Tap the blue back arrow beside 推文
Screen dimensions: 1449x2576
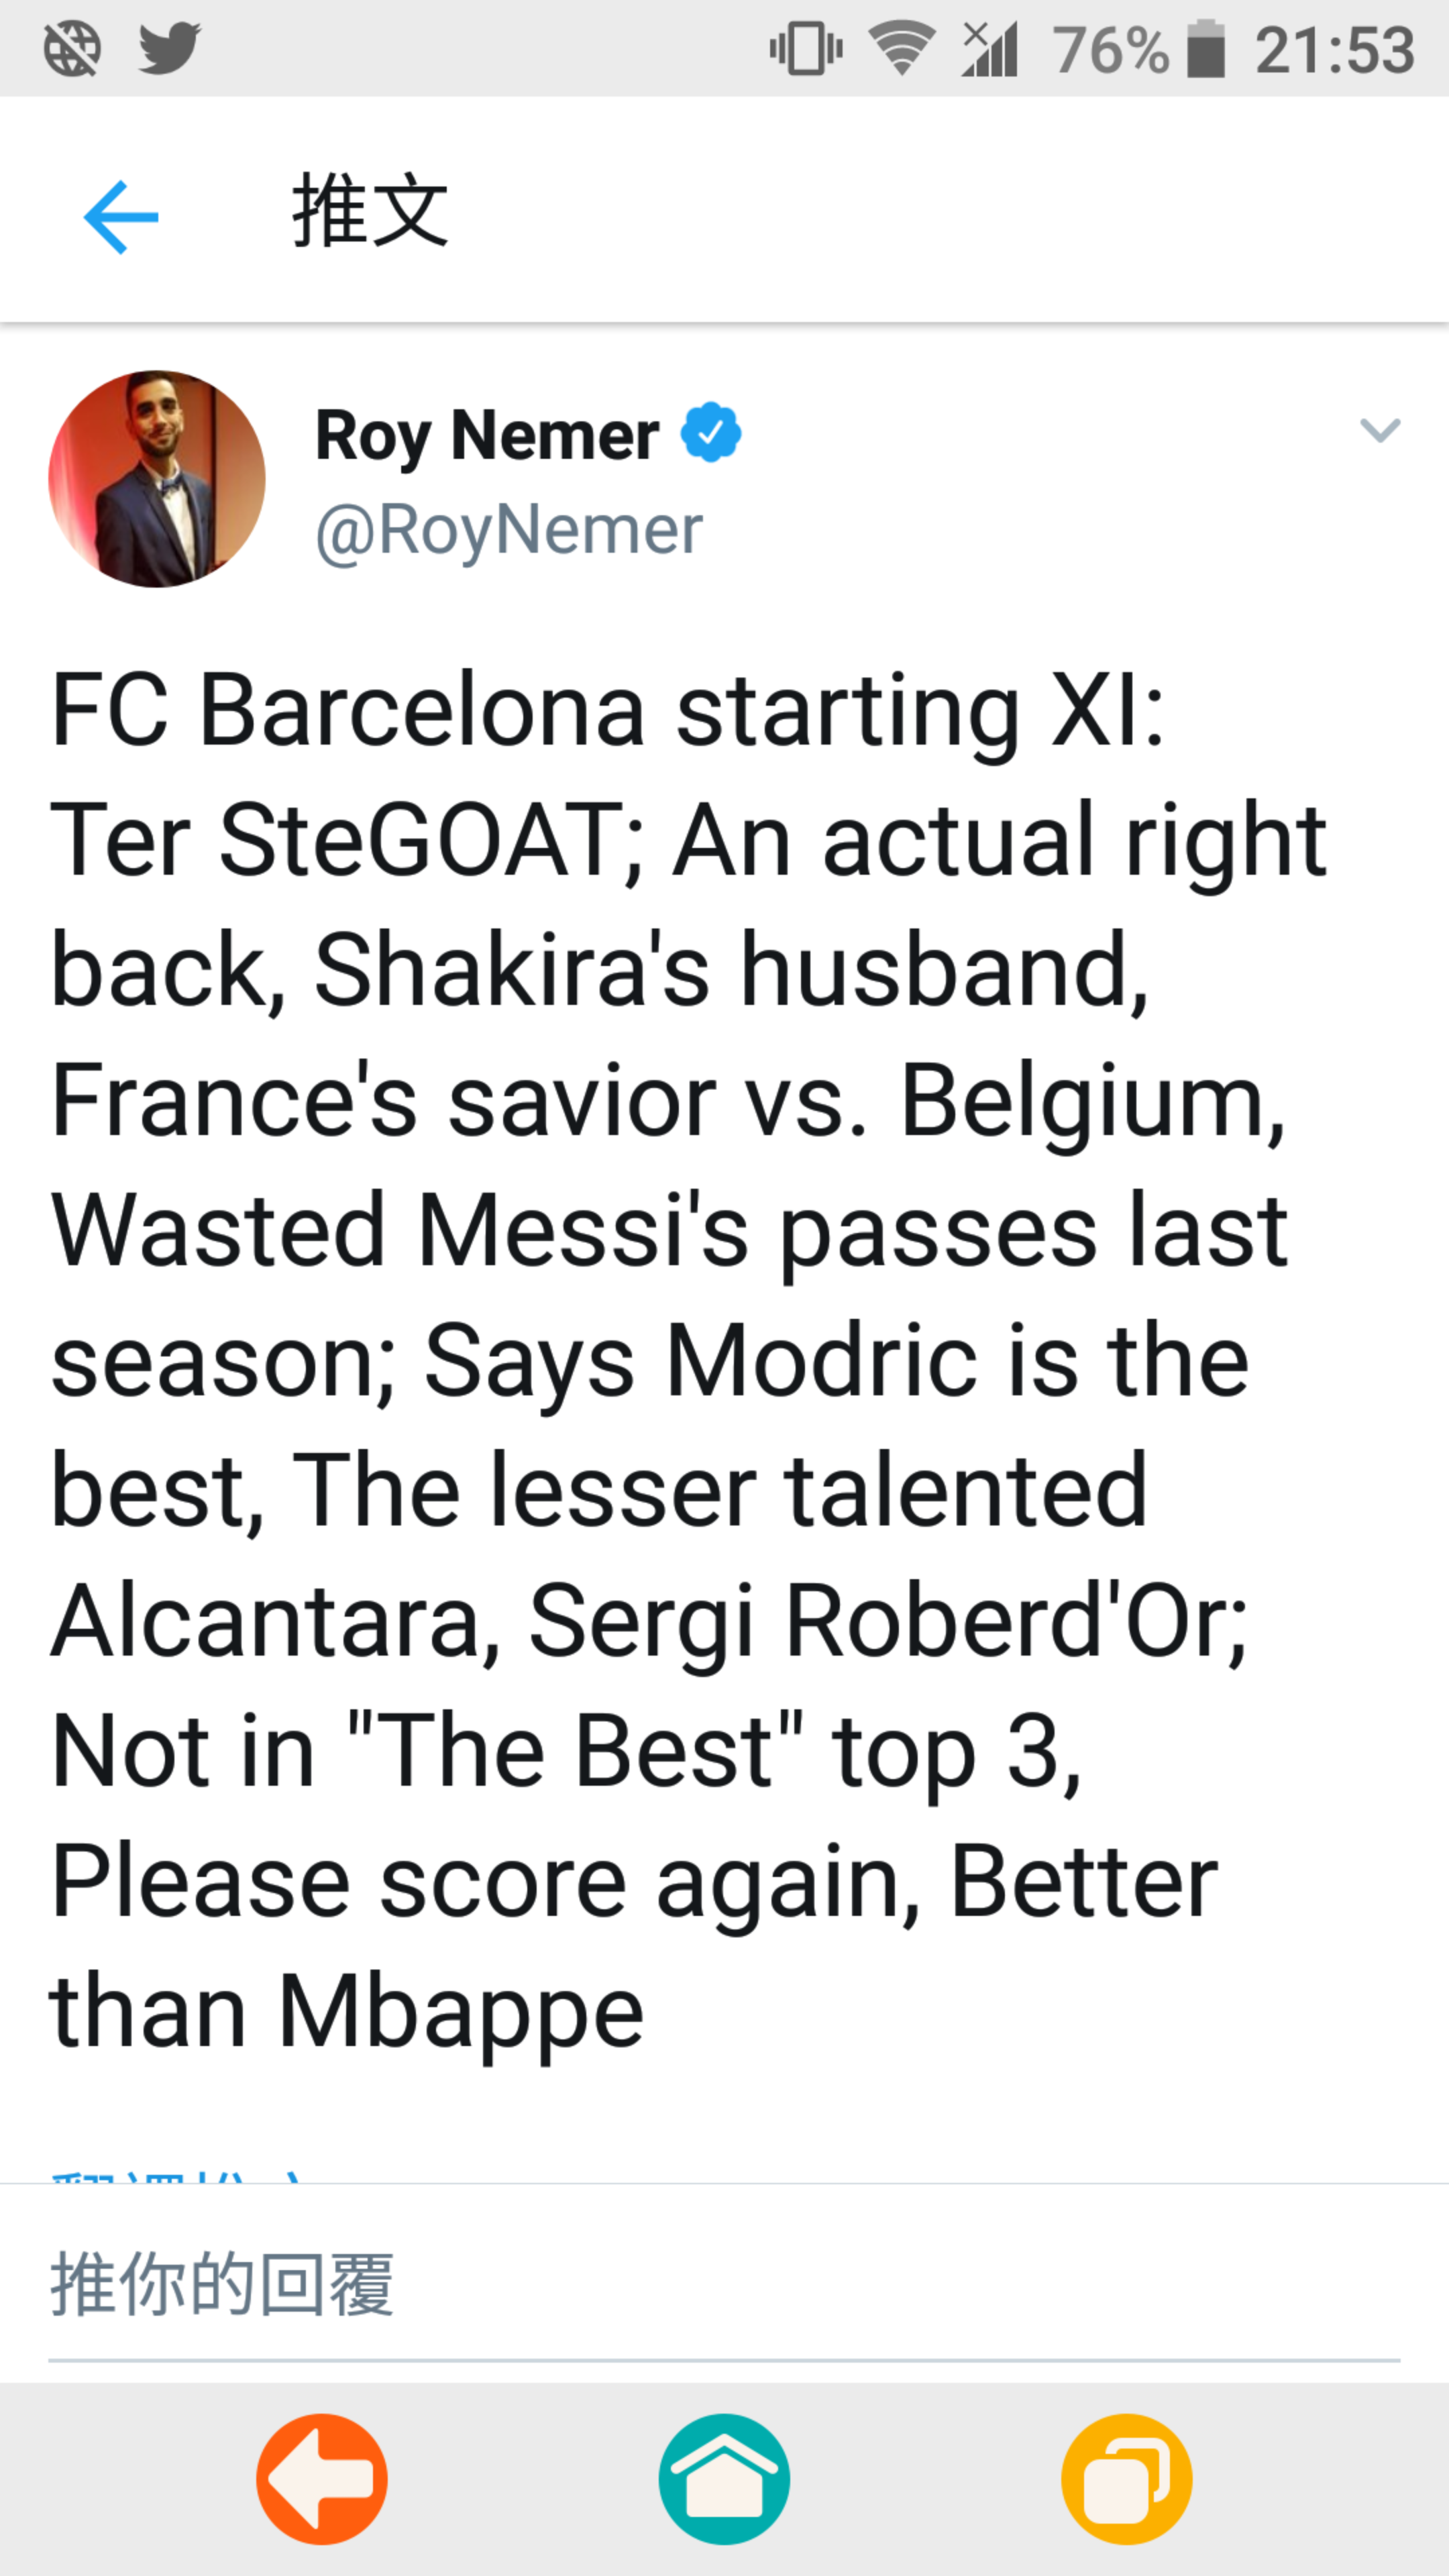[x=121, y=216]
